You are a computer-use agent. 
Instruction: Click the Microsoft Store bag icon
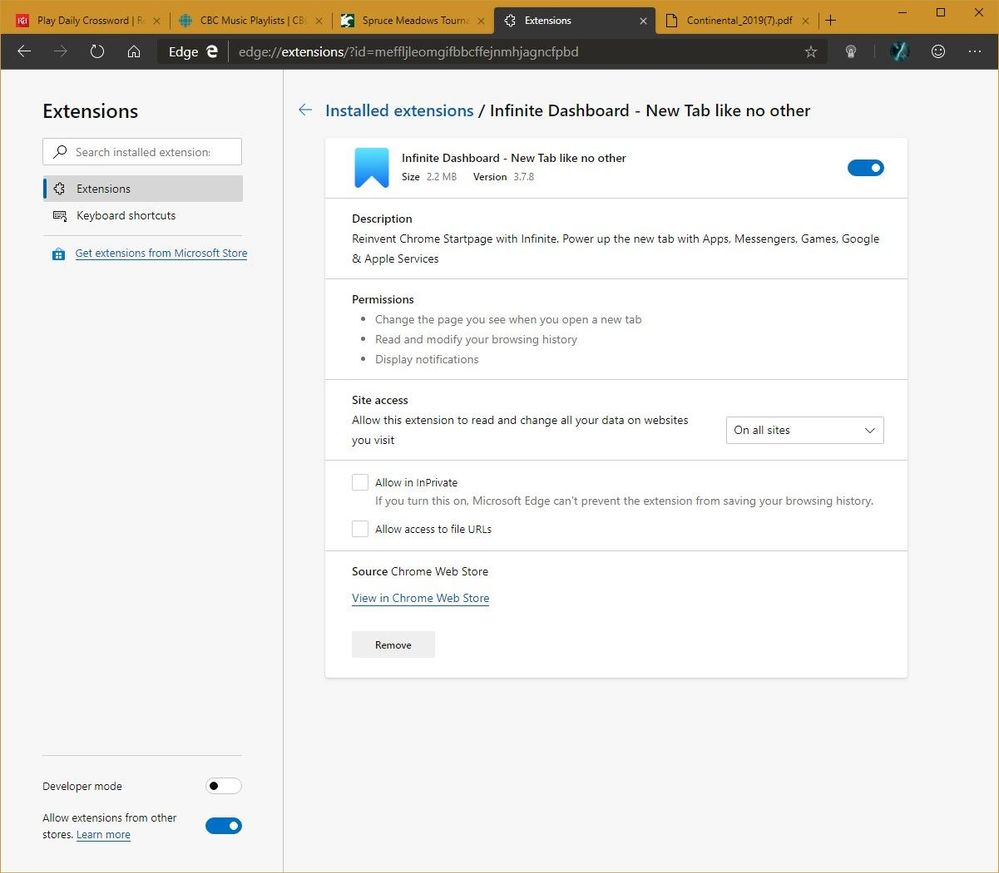pos(58,254)
